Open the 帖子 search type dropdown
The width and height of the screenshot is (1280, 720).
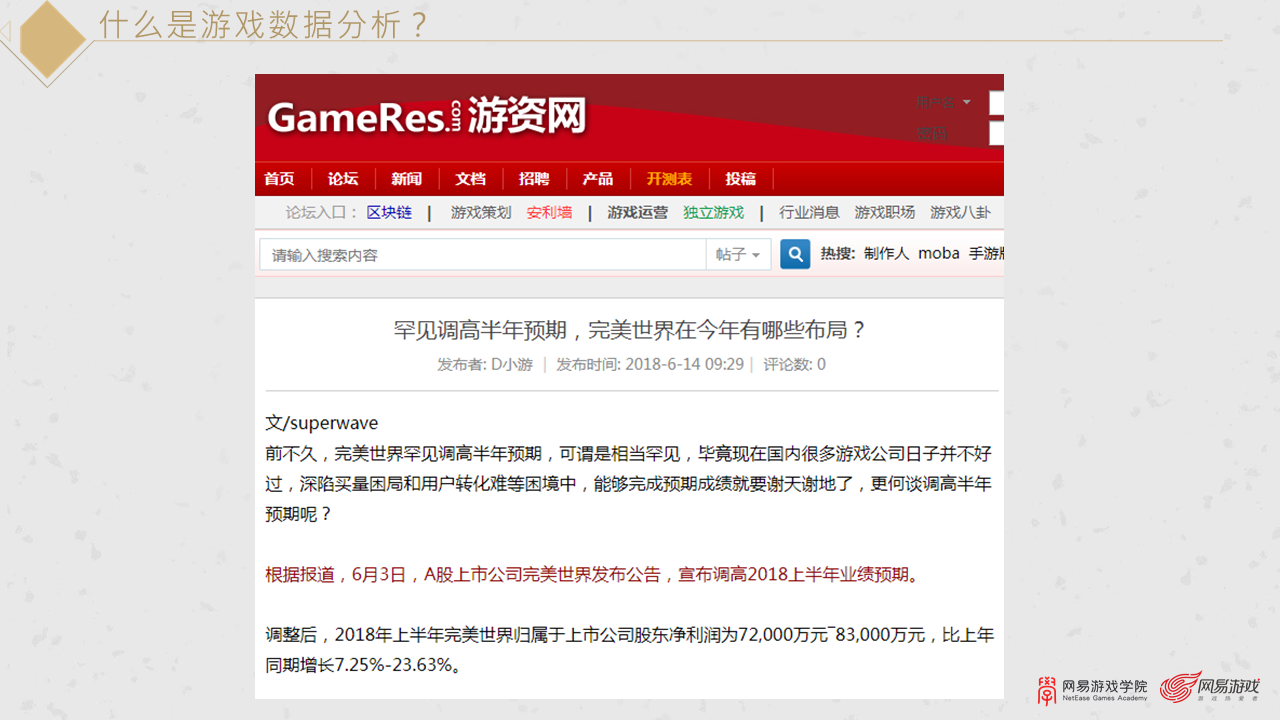[x=738, y=254]
